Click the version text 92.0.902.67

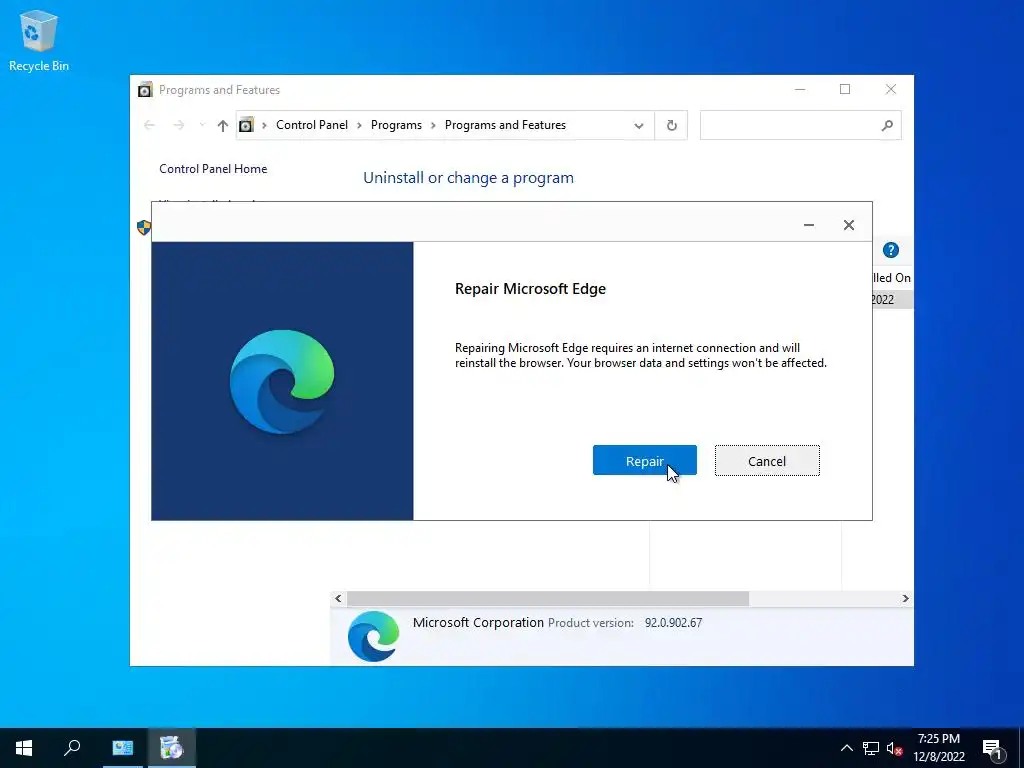[x=673, y=622]
